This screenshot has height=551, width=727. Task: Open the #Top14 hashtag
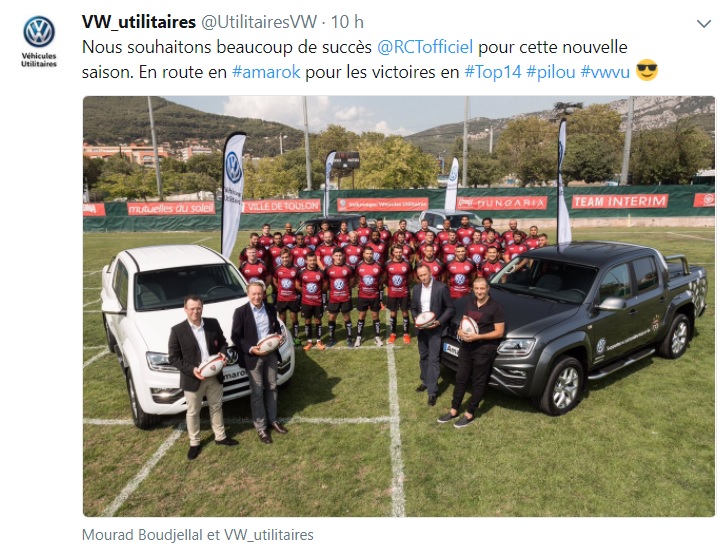493,72
